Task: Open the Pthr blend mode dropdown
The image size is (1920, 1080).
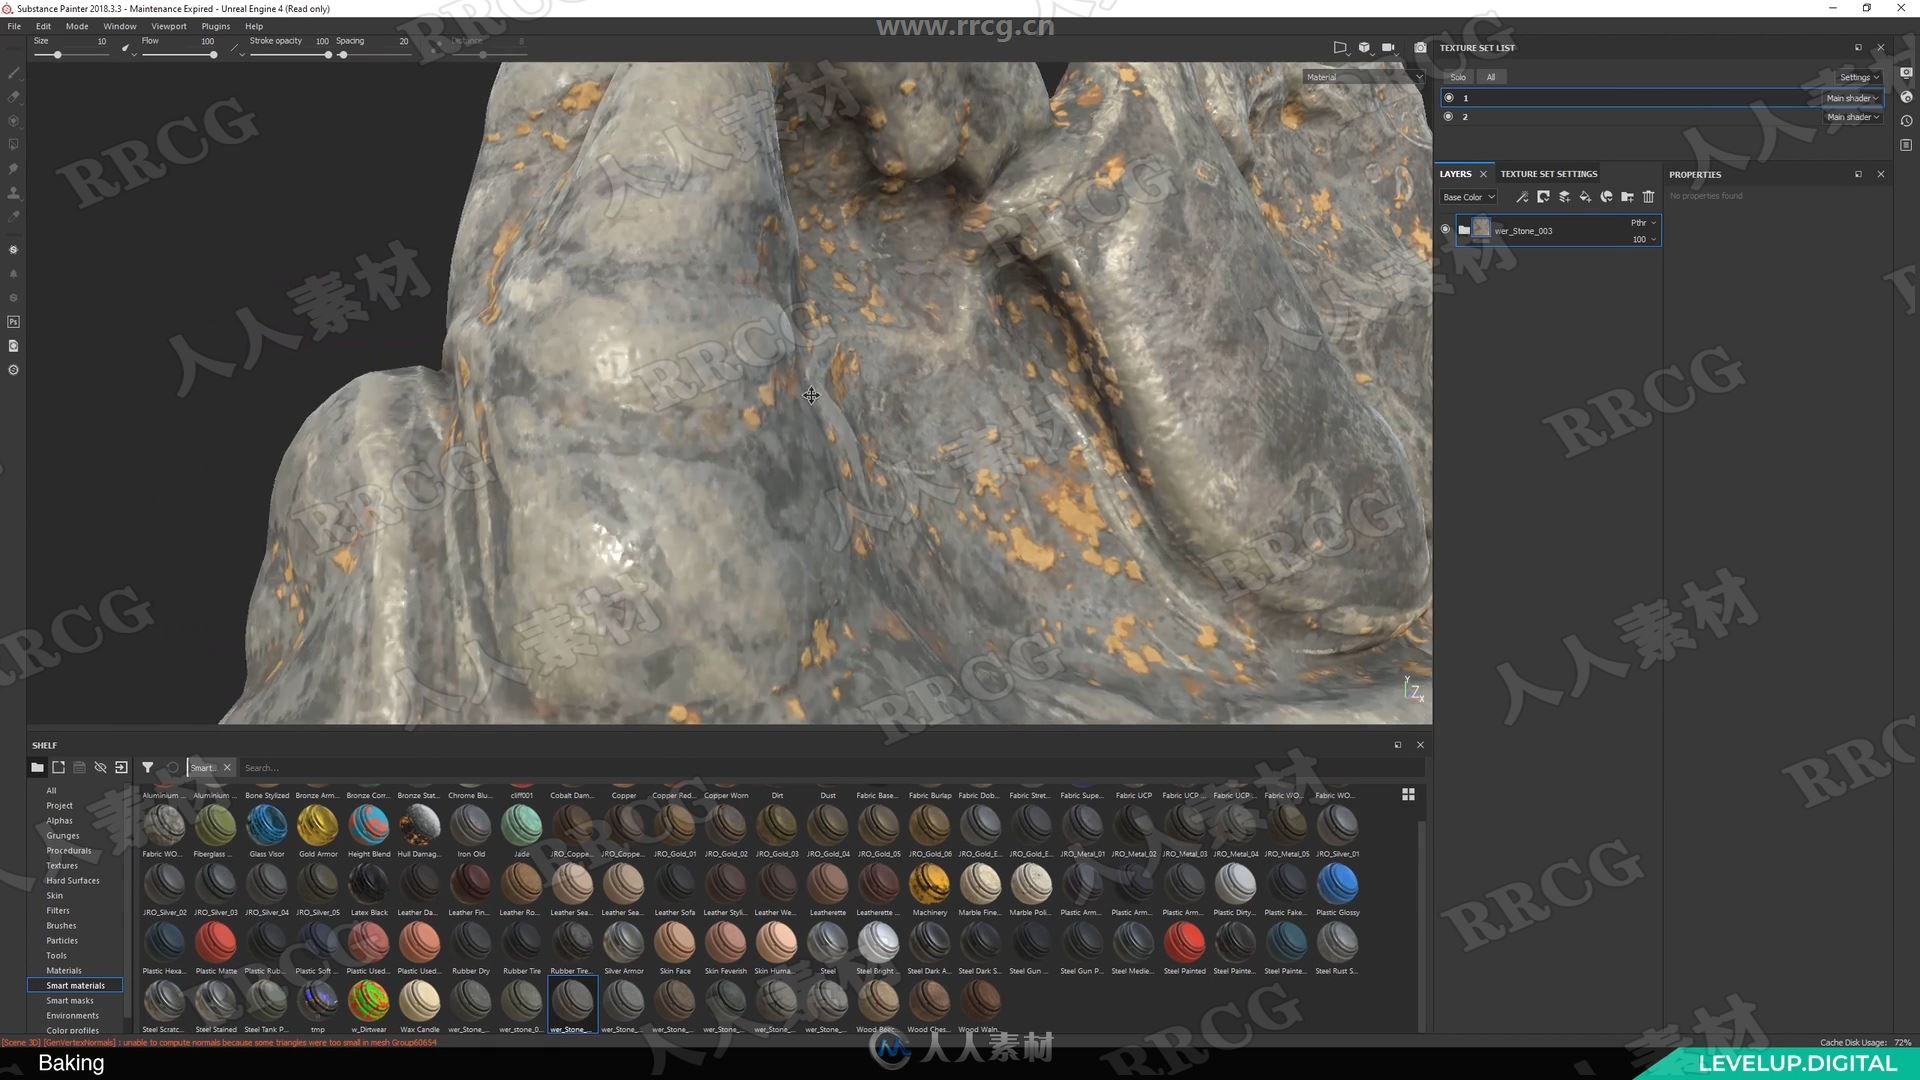Action: 1643,223
